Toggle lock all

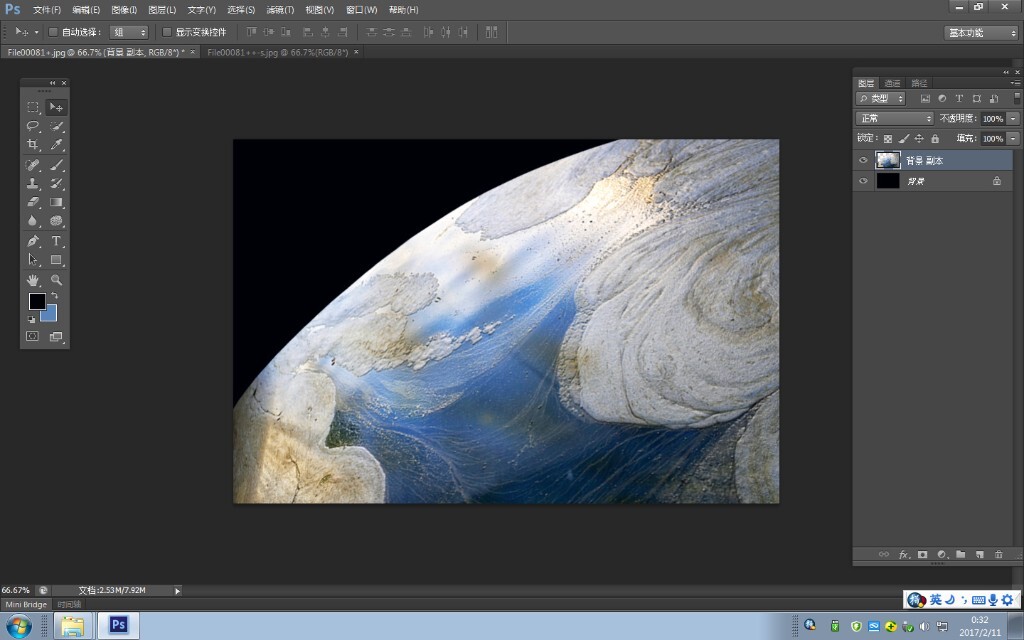[935, 138]
